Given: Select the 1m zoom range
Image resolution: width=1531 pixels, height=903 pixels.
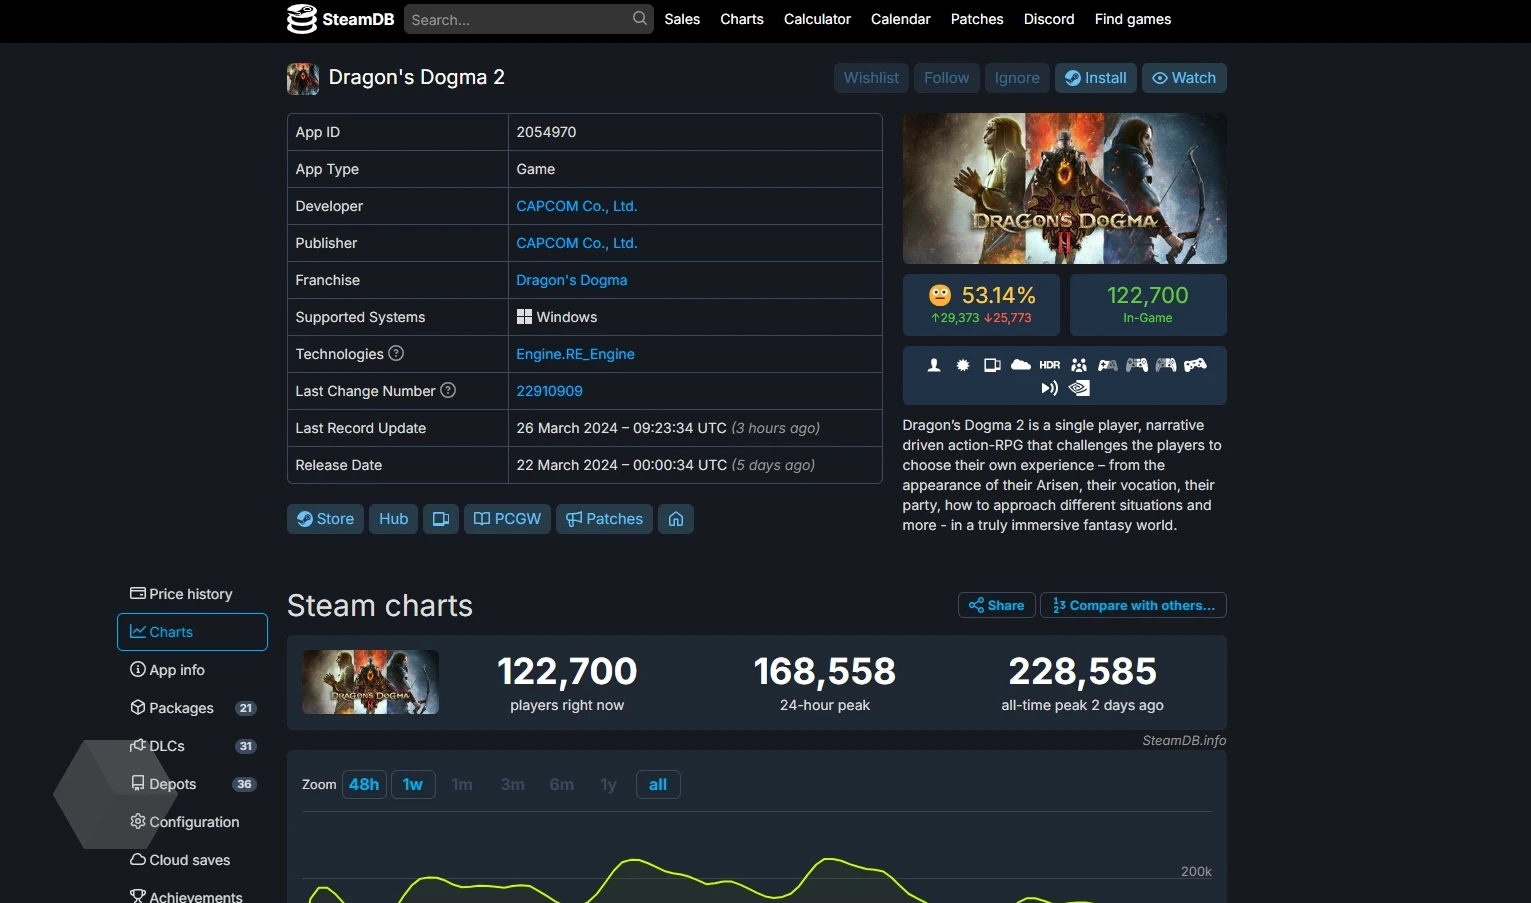Looking at the screenshot, I should 462,785.
